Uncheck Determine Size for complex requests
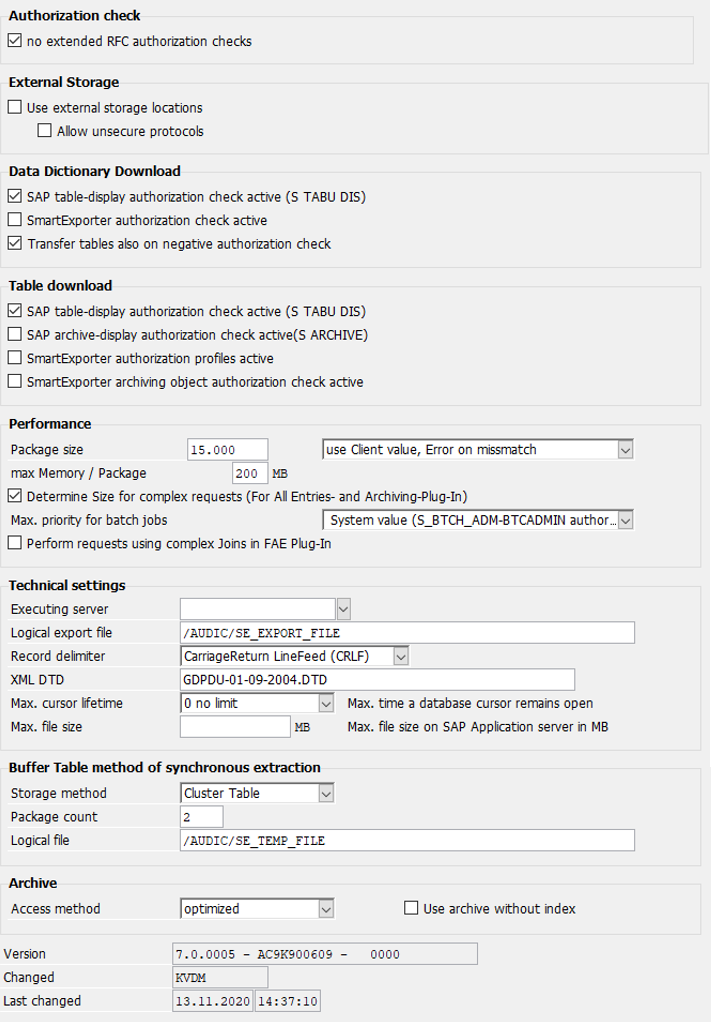The height and width of the screenshot is (1022, 711). pos(14,496)
